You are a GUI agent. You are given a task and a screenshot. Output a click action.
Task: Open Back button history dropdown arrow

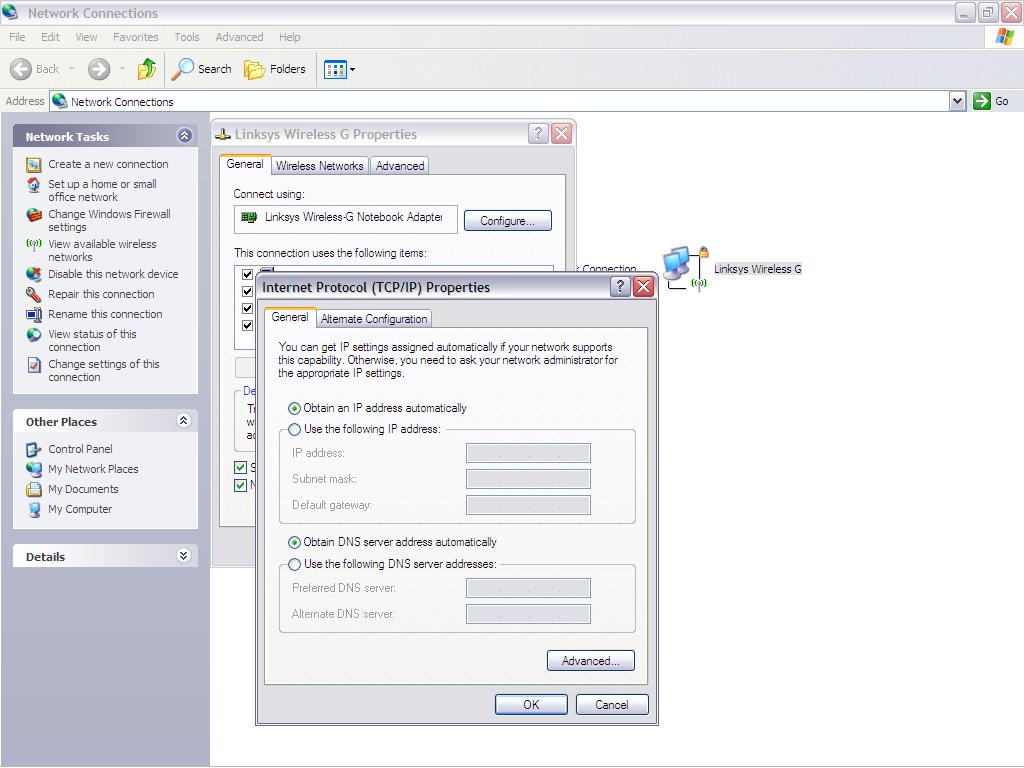point(71,69)
